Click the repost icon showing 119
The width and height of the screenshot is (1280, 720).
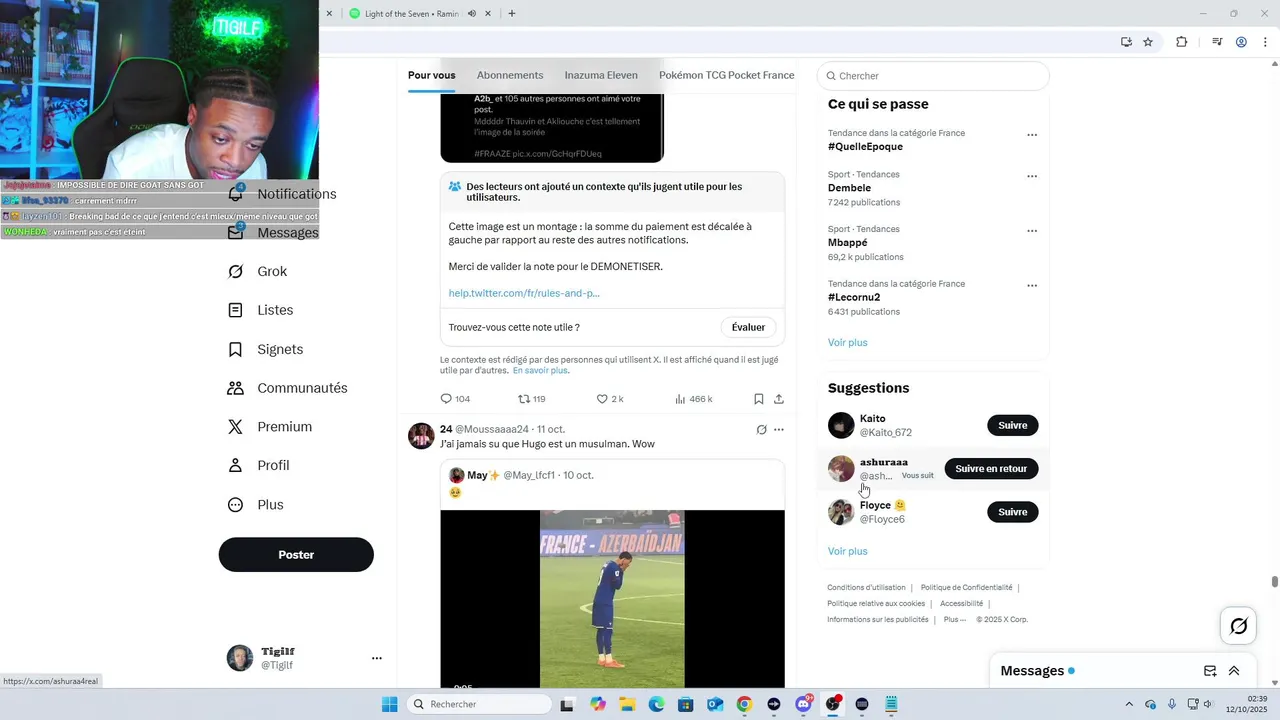click(x=523, y=399)
